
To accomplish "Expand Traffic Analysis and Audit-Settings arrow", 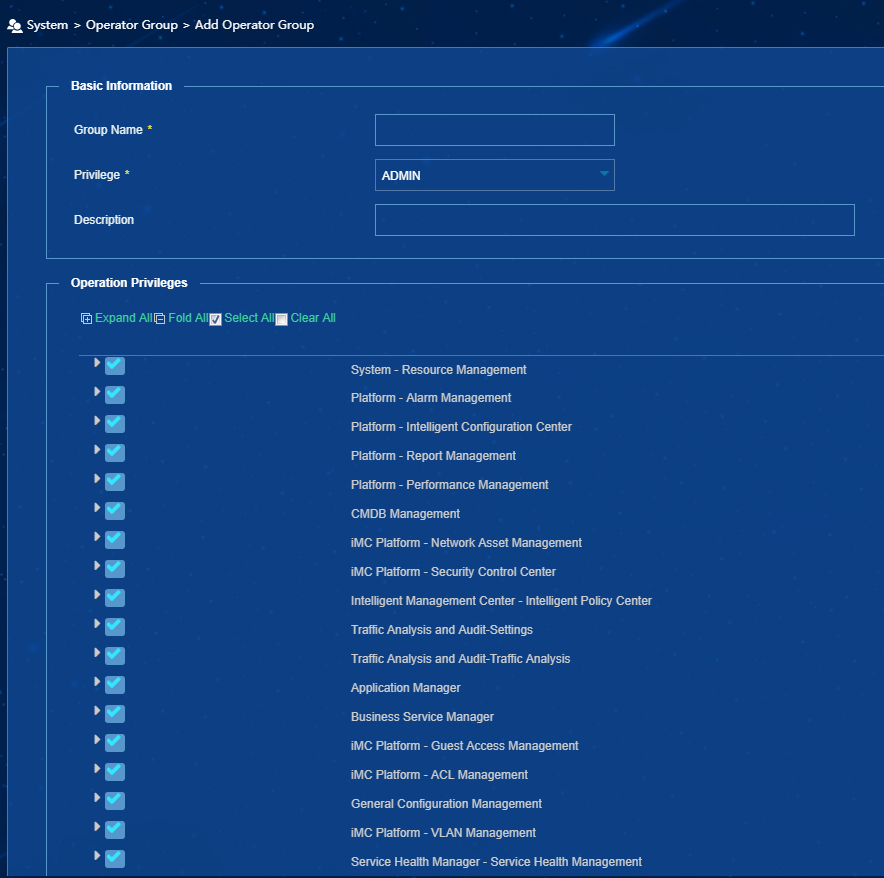I will click(97, 624).
